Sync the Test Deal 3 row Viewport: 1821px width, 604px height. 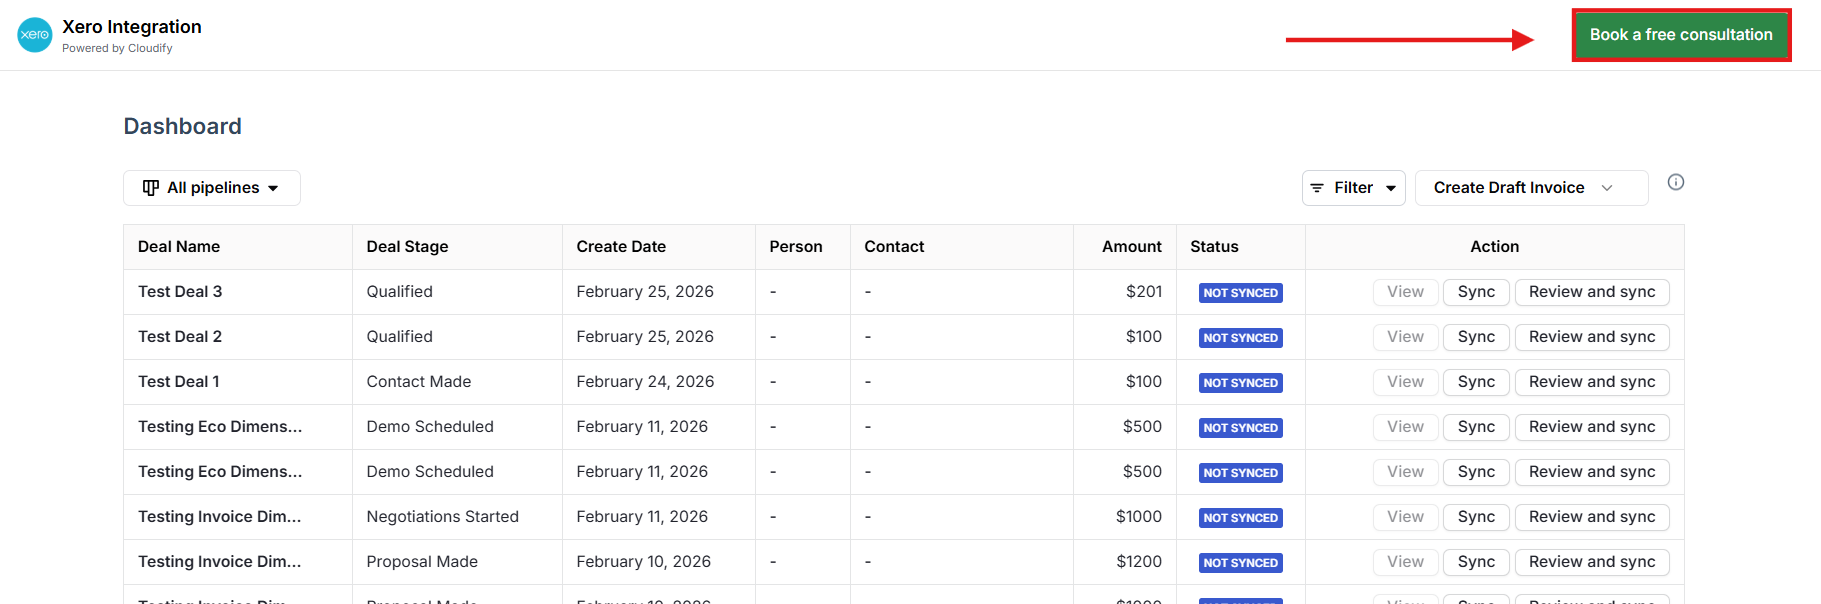coord(1476,292)
